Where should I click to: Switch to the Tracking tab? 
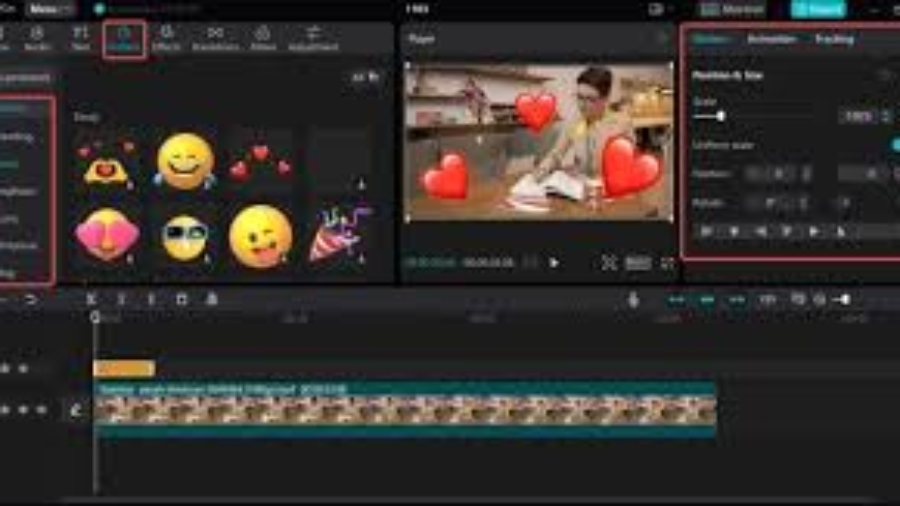click(834, 39)
